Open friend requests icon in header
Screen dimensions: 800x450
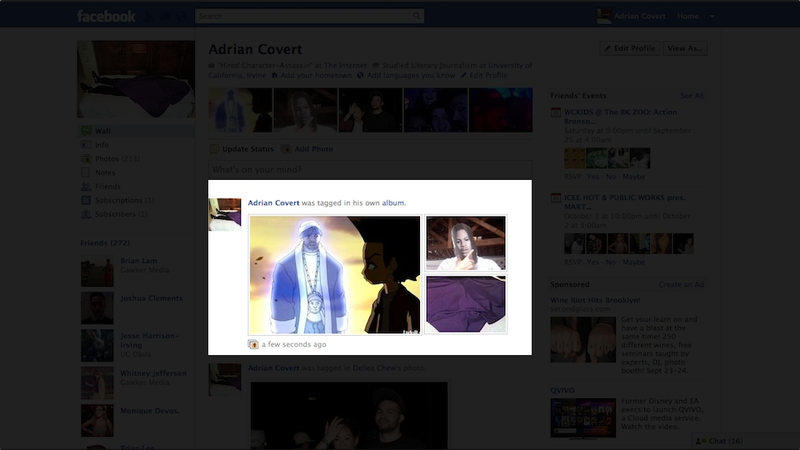148,16
